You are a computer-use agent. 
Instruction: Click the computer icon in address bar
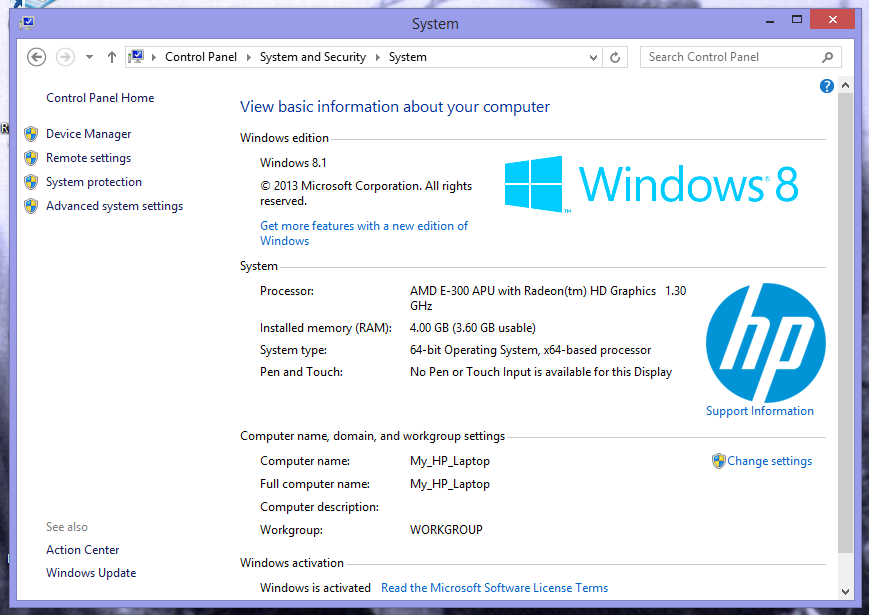(136, 57)
